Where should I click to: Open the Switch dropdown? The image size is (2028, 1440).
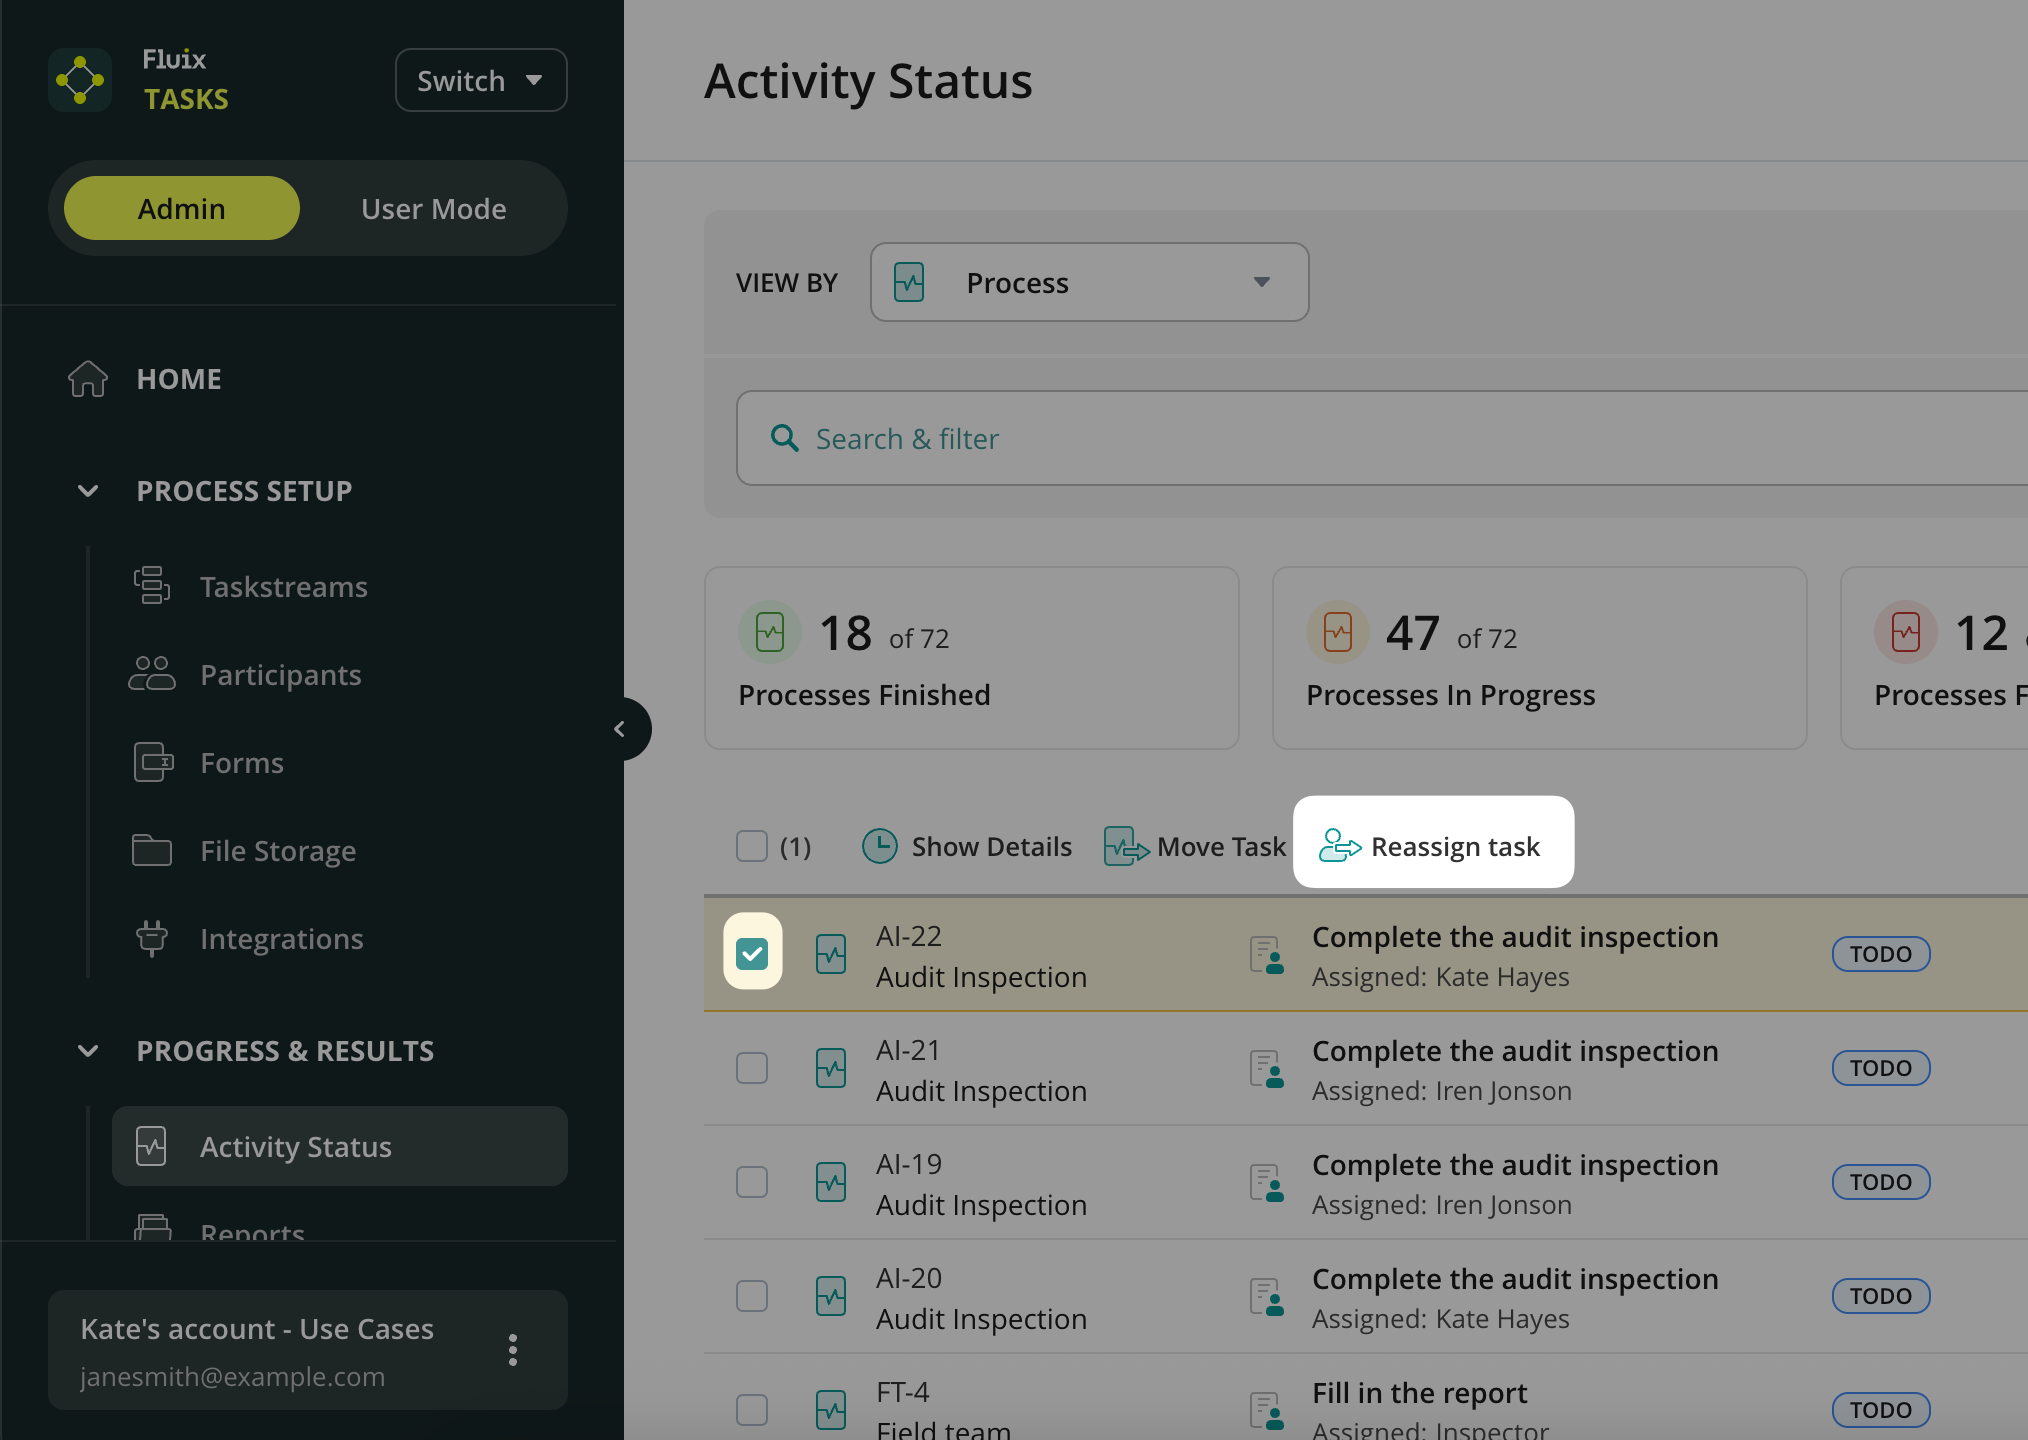click(x=481, y=80)
